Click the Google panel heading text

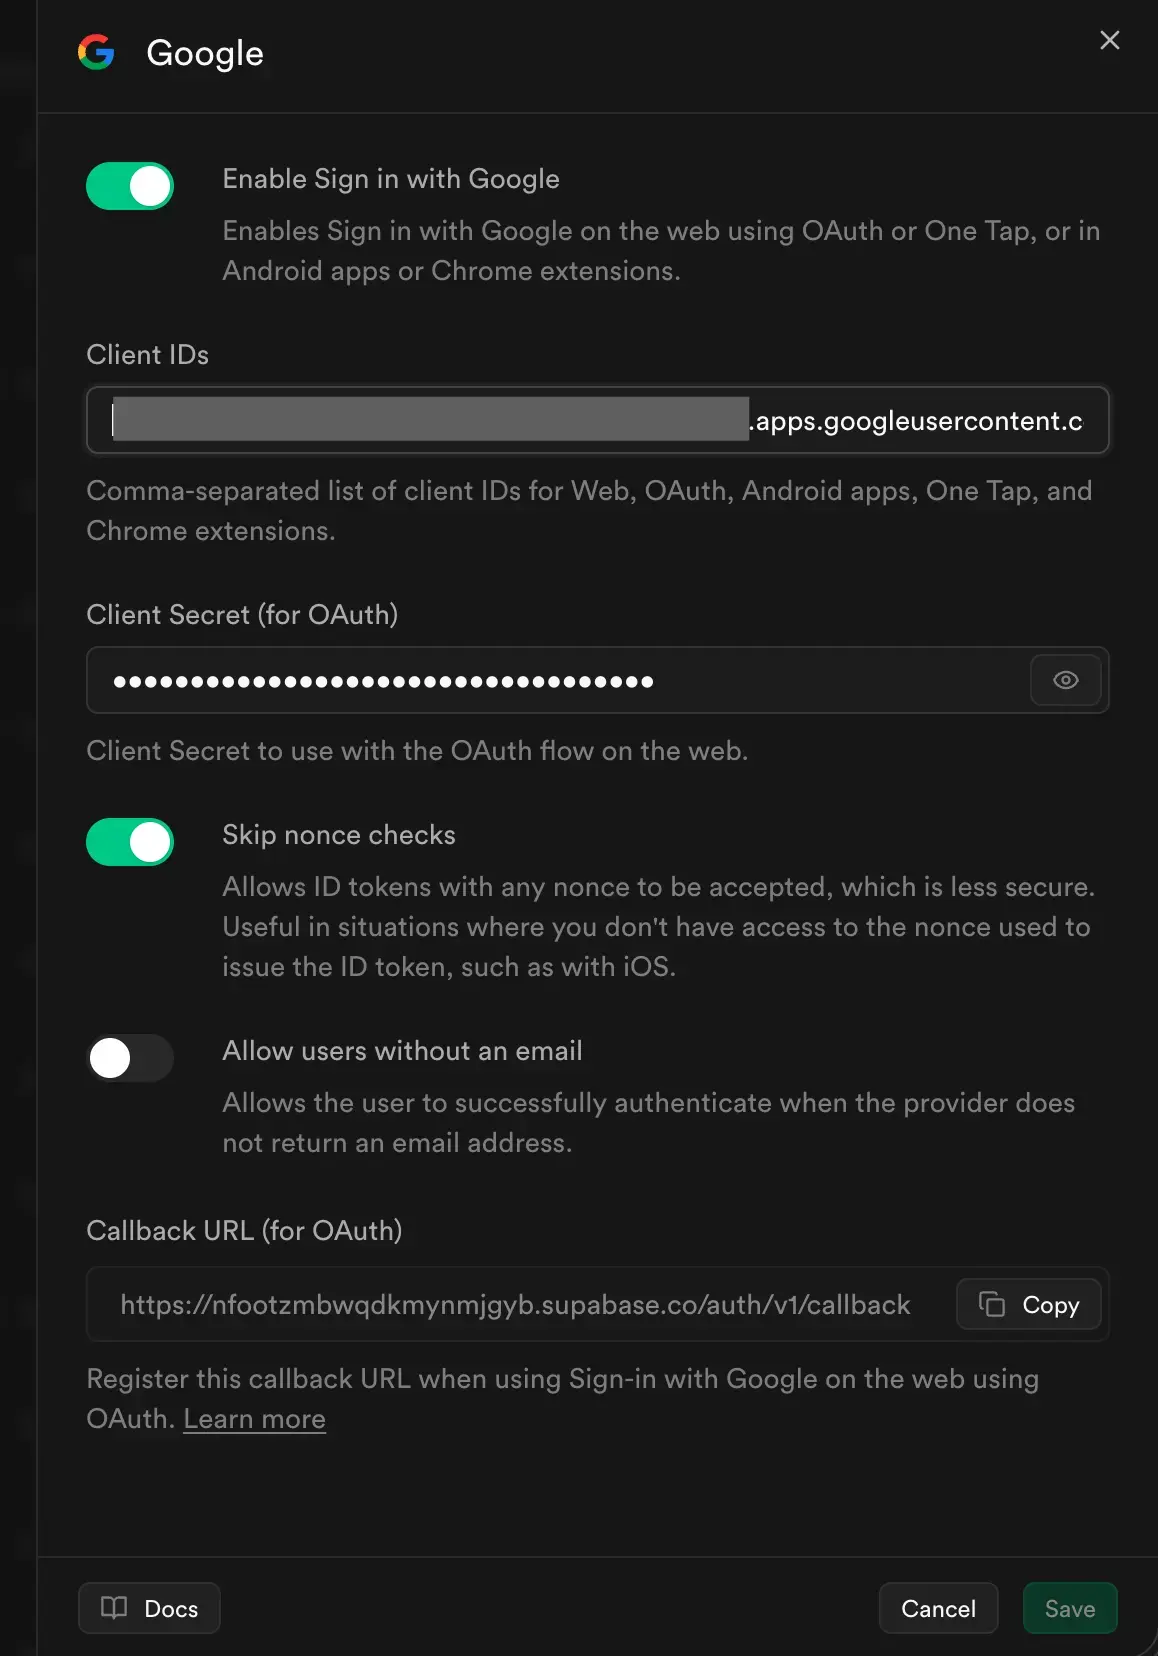pos(205,53)
